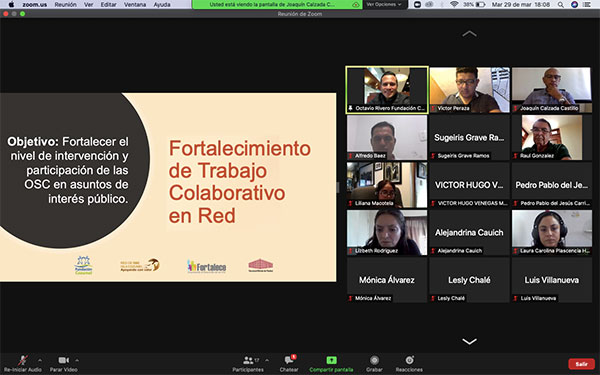600x375 pixels.
Task: Show next participants with the down chevron
Action: [x=469, y=341]
